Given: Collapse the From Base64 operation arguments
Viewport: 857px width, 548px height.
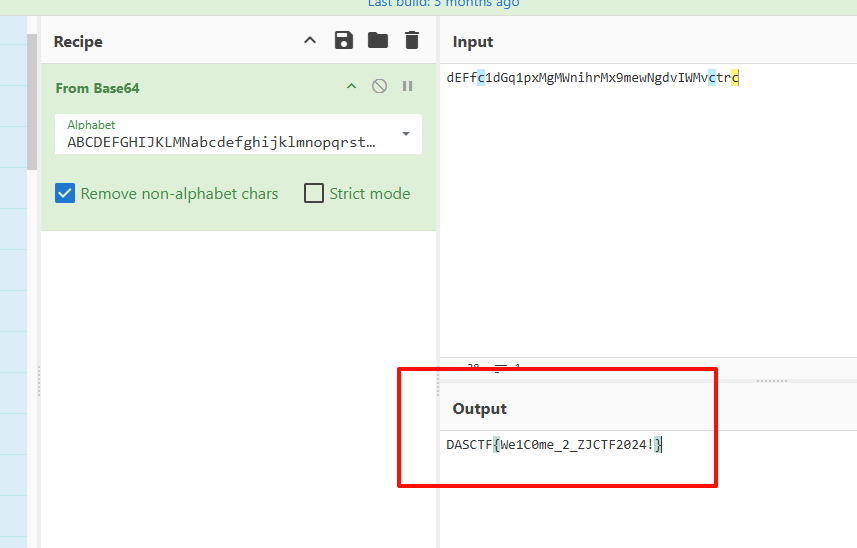Looking at the screenshot, I should [x=351, y=87].
